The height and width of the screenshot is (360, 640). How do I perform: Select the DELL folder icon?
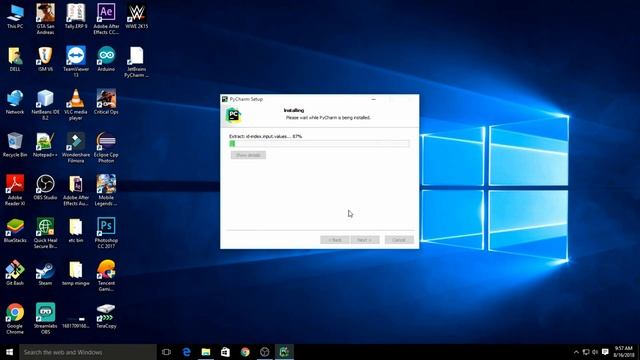pos(15,59)
